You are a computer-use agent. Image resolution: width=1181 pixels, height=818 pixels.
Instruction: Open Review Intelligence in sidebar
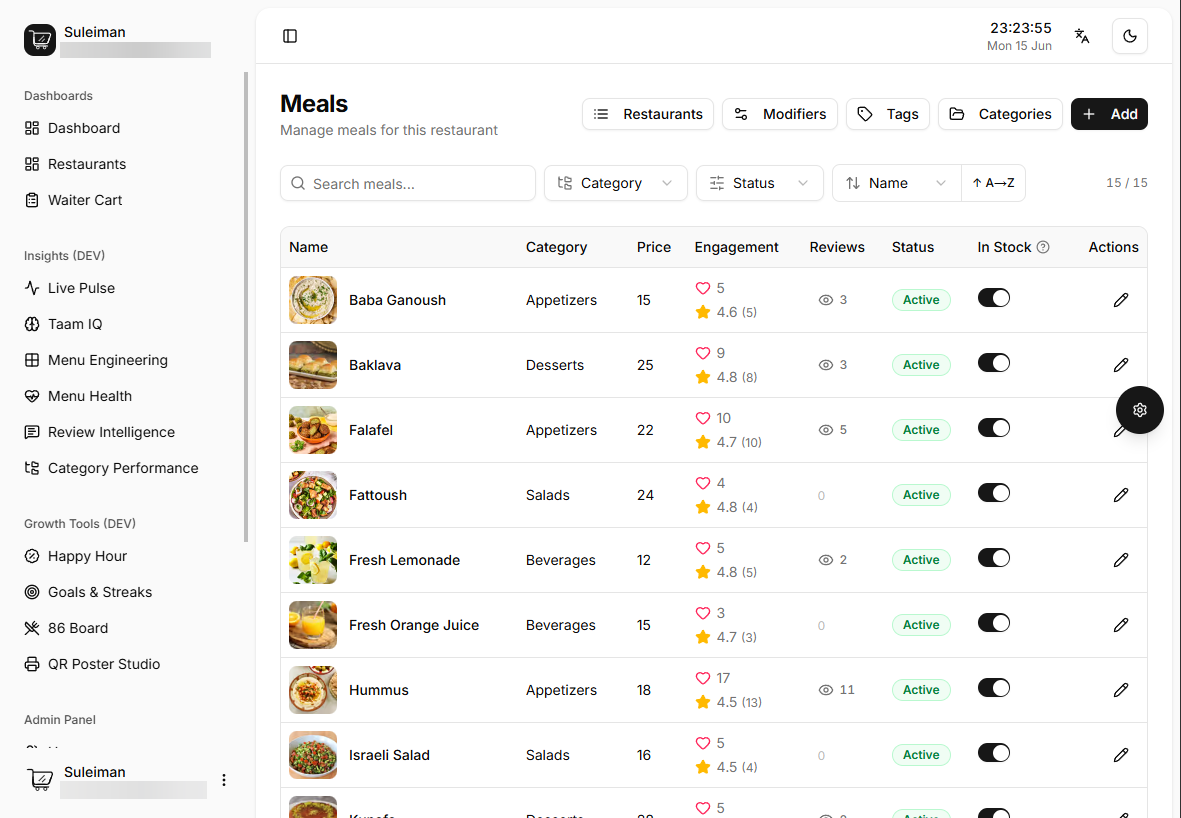99,432
